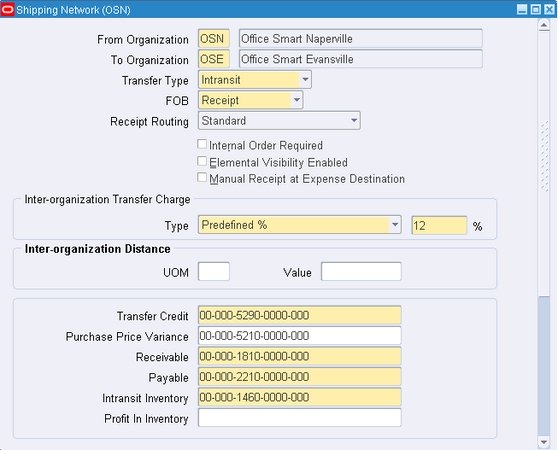Minimize the Shipping Network window

pos(522,9)
